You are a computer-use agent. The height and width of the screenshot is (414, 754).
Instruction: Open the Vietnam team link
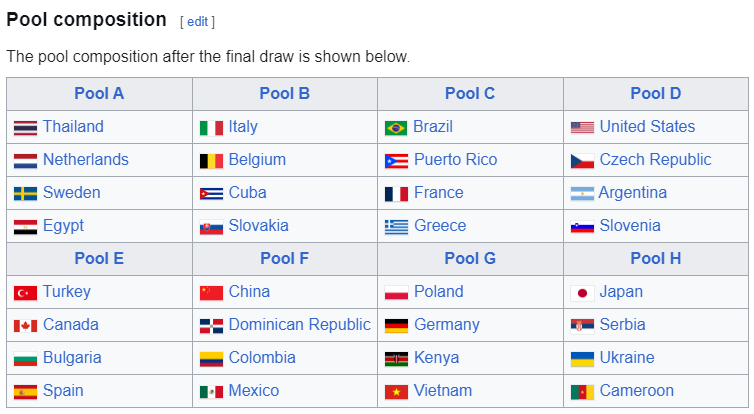pos(443,390)
